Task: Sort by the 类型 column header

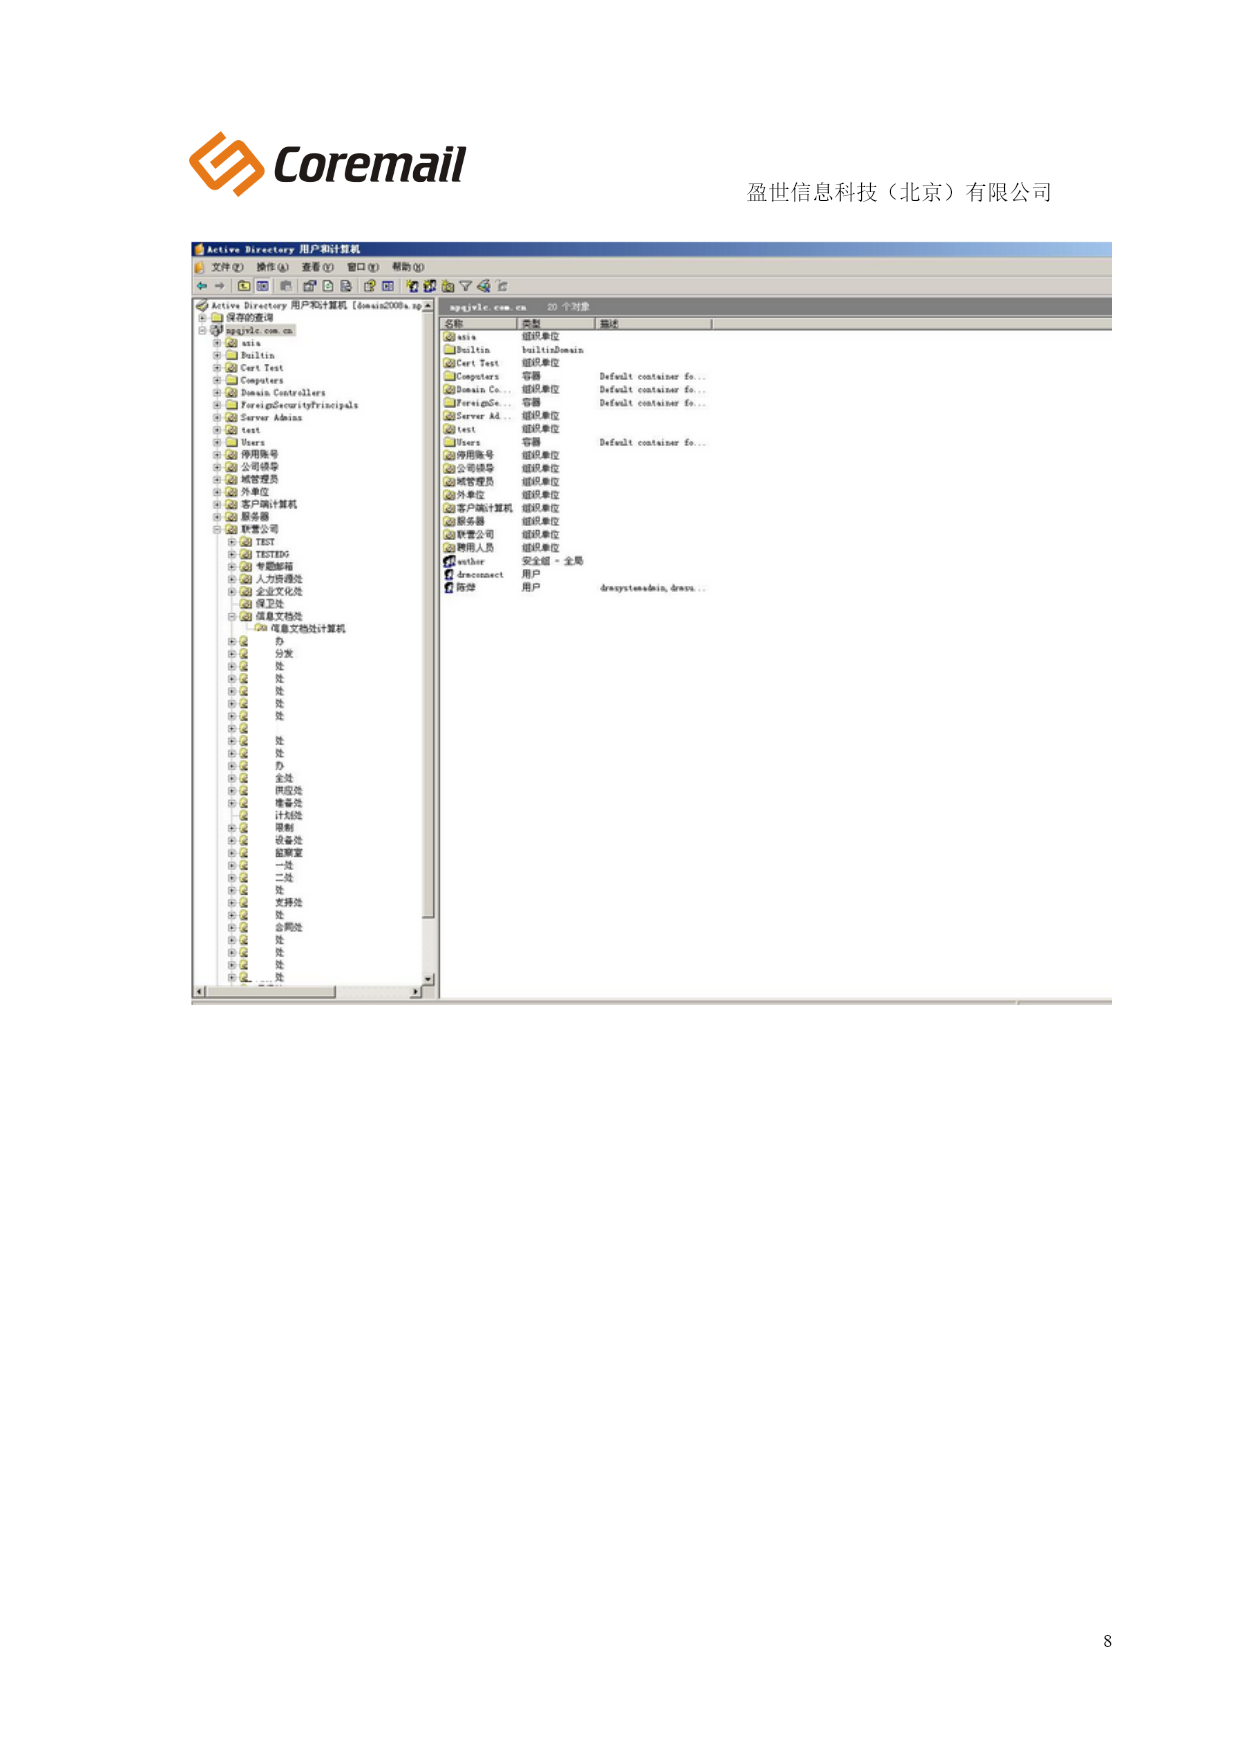Action: point(556,324)
